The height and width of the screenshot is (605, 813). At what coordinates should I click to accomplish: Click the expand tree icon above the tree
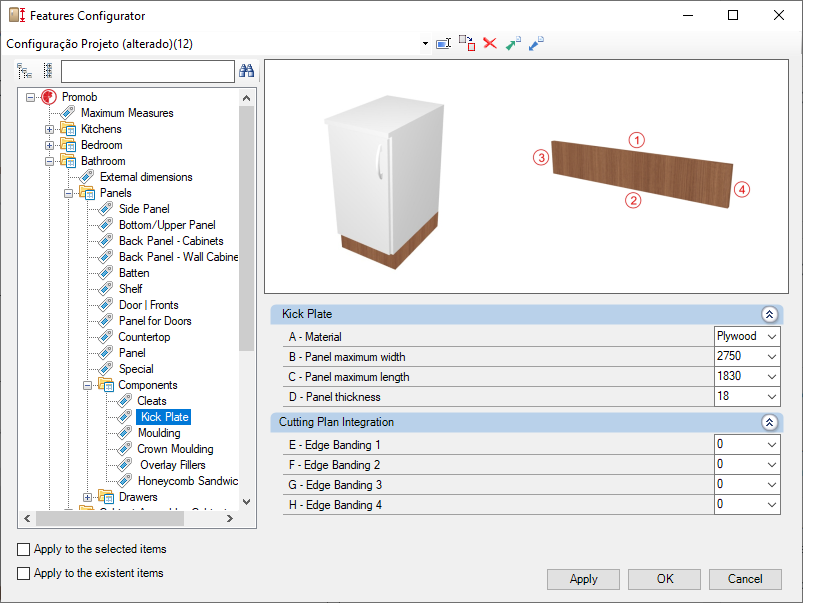coord(24,71)
